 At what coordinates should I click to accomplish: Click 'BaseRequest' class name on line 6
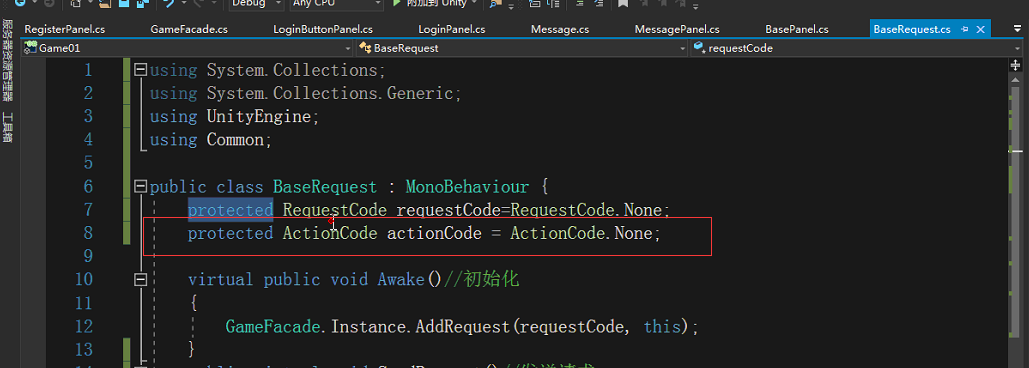coord(325,187)
